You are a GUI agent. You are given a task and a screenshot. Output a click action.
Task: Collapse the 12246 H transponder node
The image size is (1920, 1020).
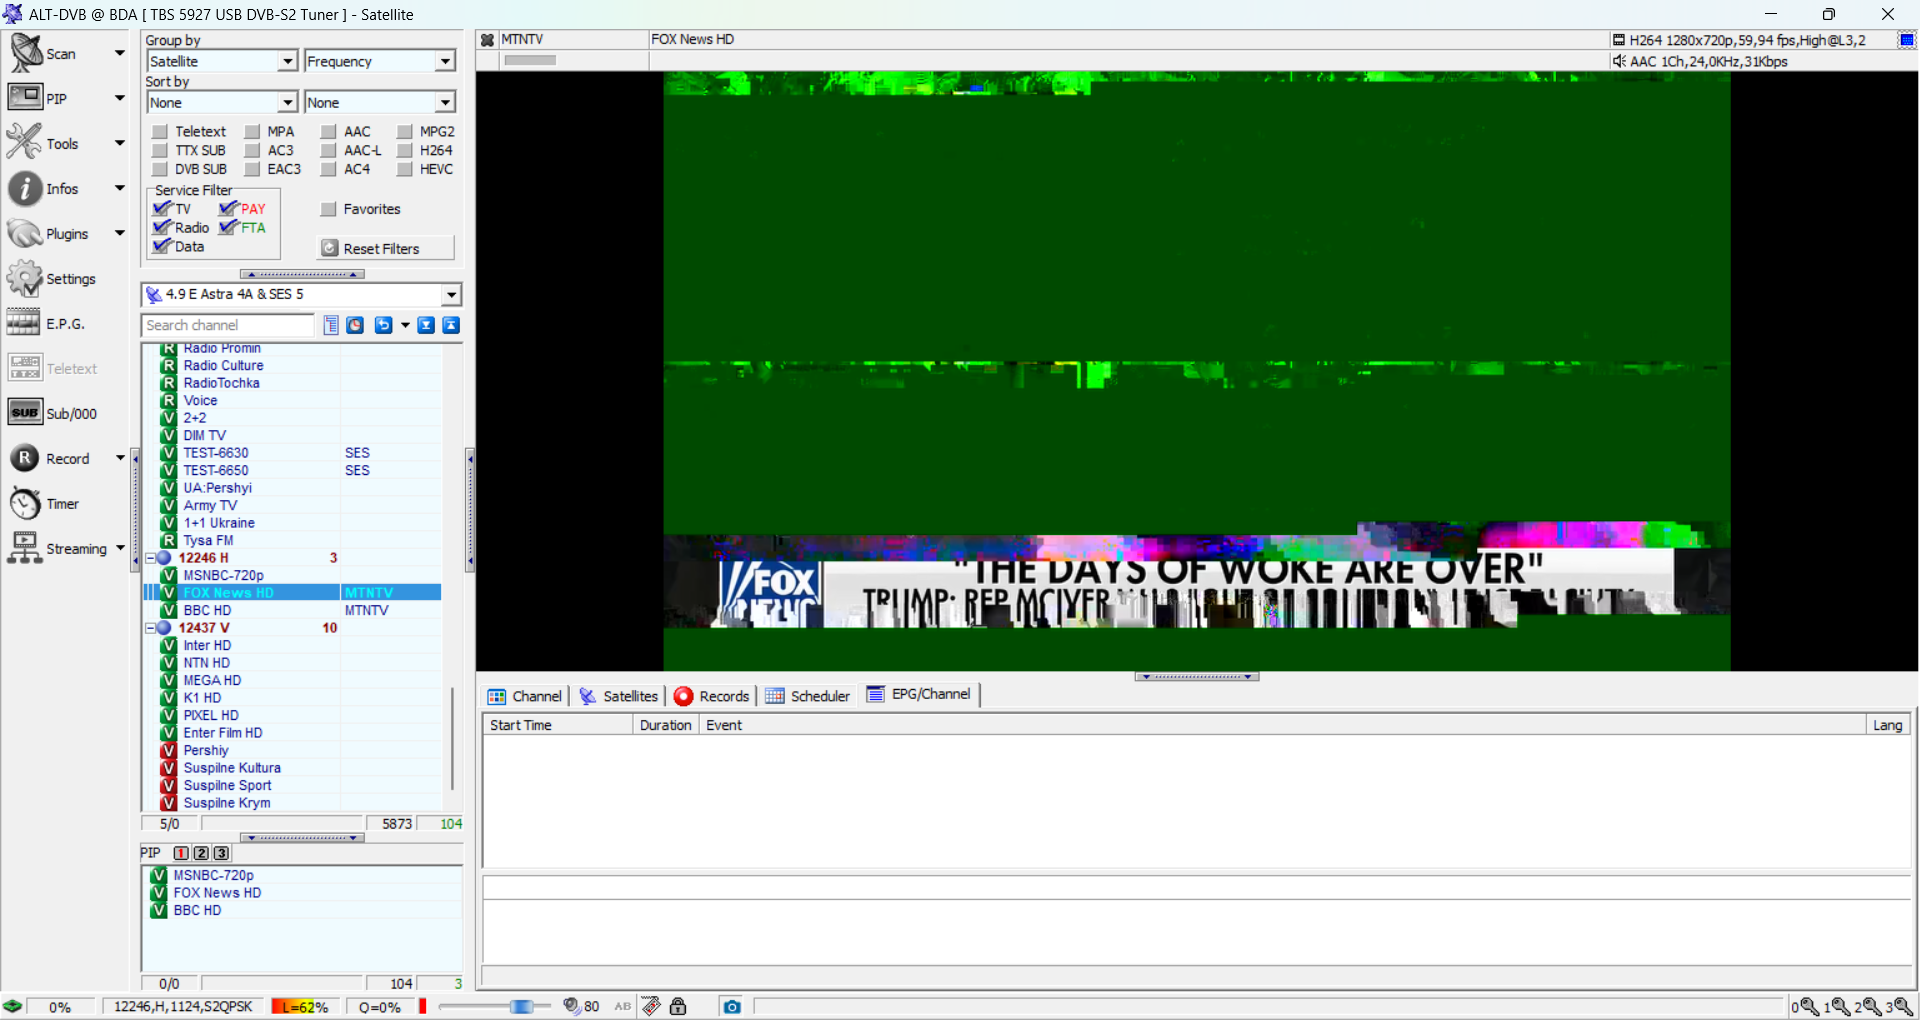tap(151, 558)
